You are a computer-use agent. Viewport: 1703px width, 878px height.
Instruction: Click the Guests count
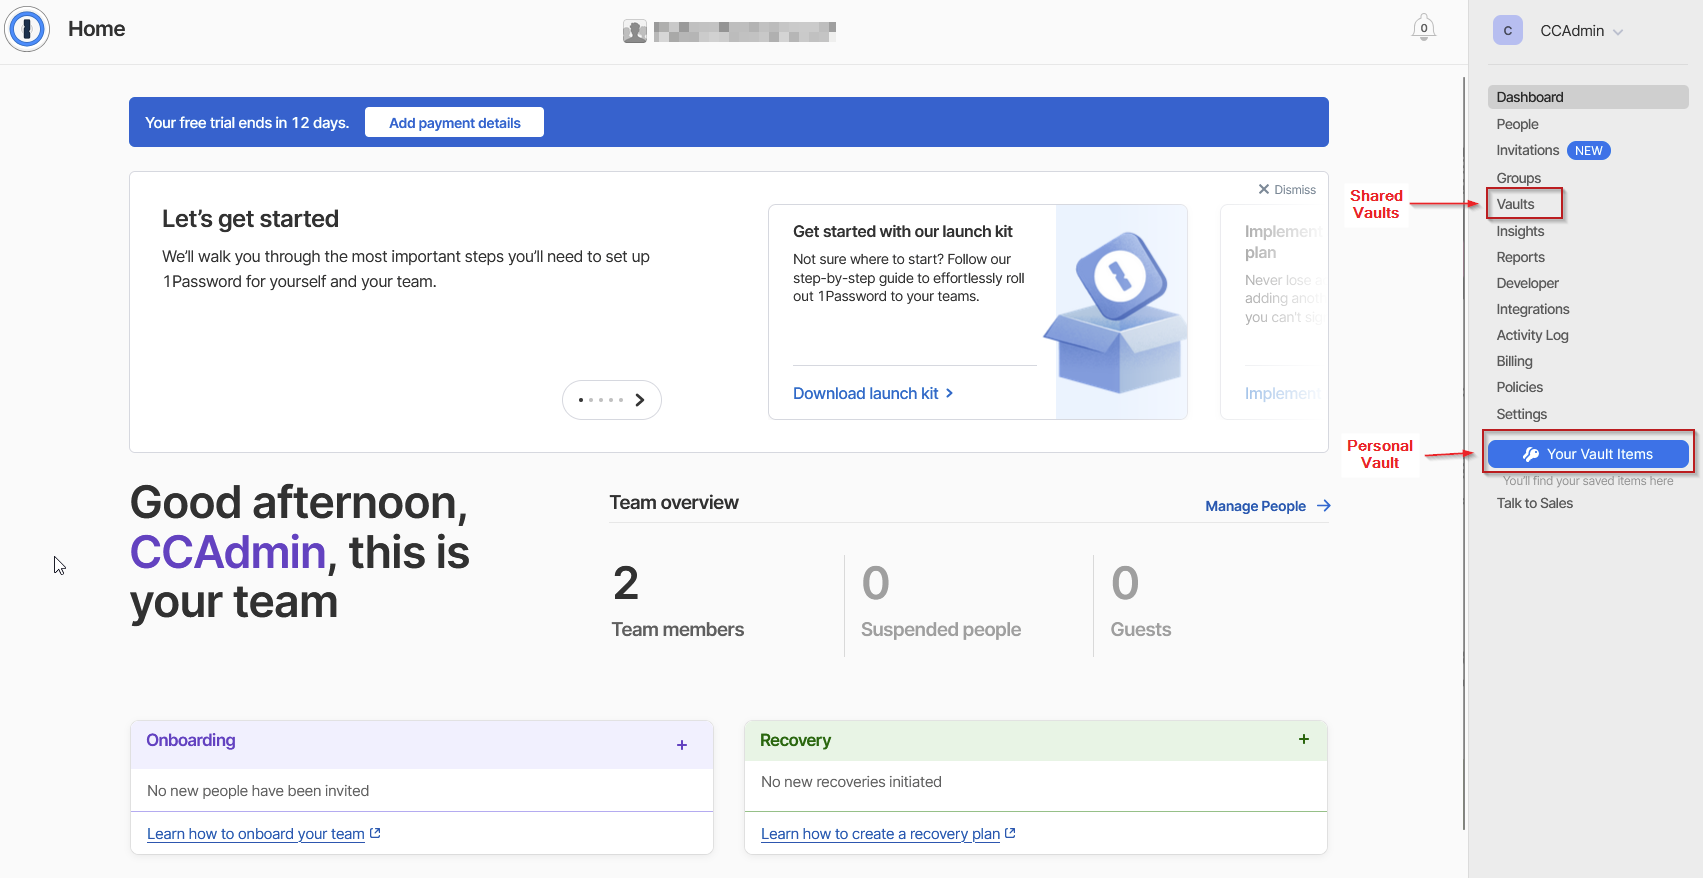(x=1125, y=583)
